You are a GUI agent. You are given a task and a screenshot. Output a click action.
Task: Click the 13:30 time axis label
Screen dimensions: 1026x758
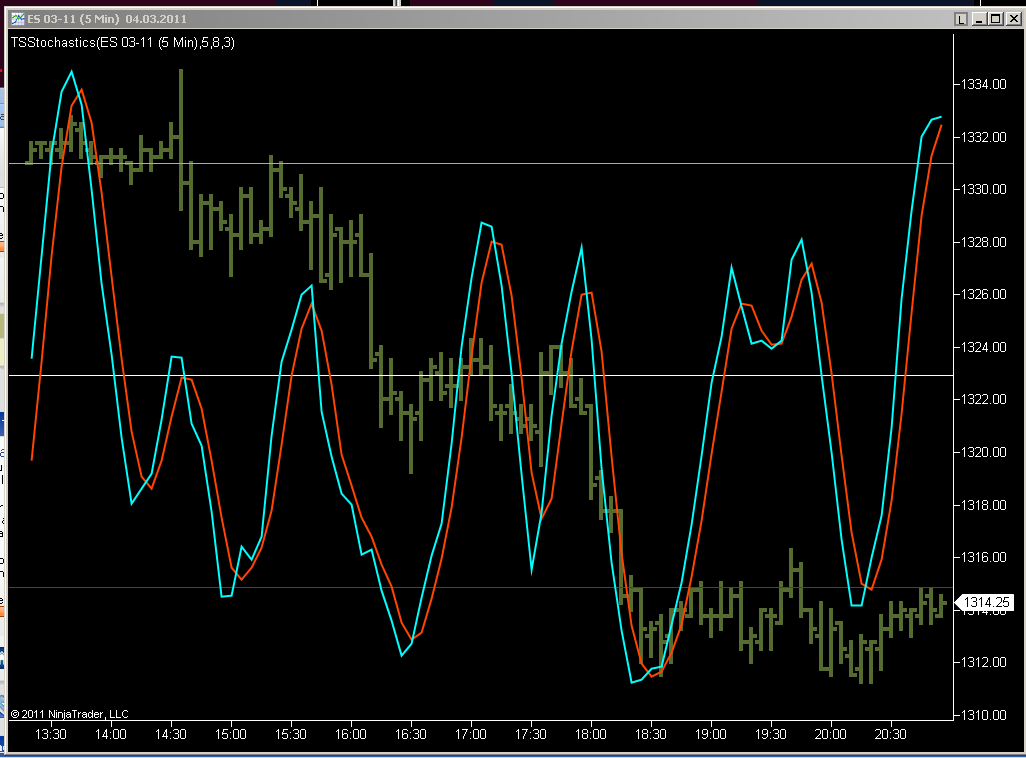(x=50, y=734)
